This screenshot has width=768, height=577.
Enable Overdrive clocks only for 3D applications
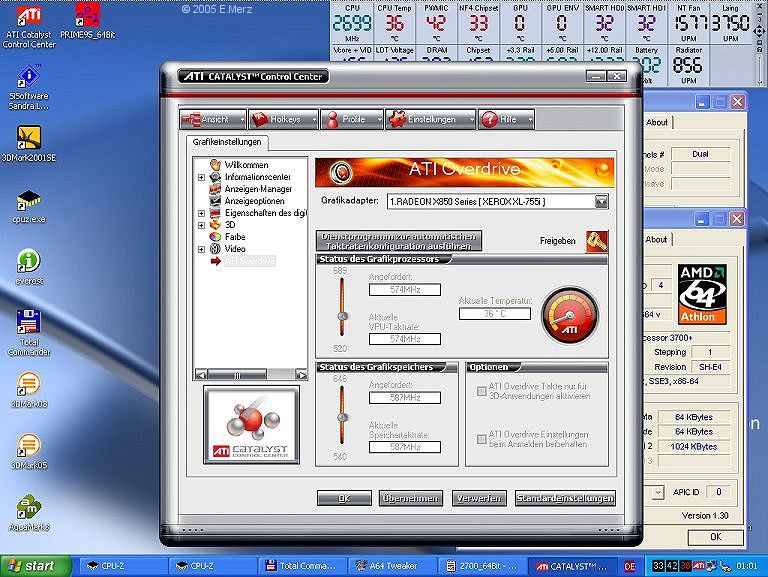coord(481,391)
